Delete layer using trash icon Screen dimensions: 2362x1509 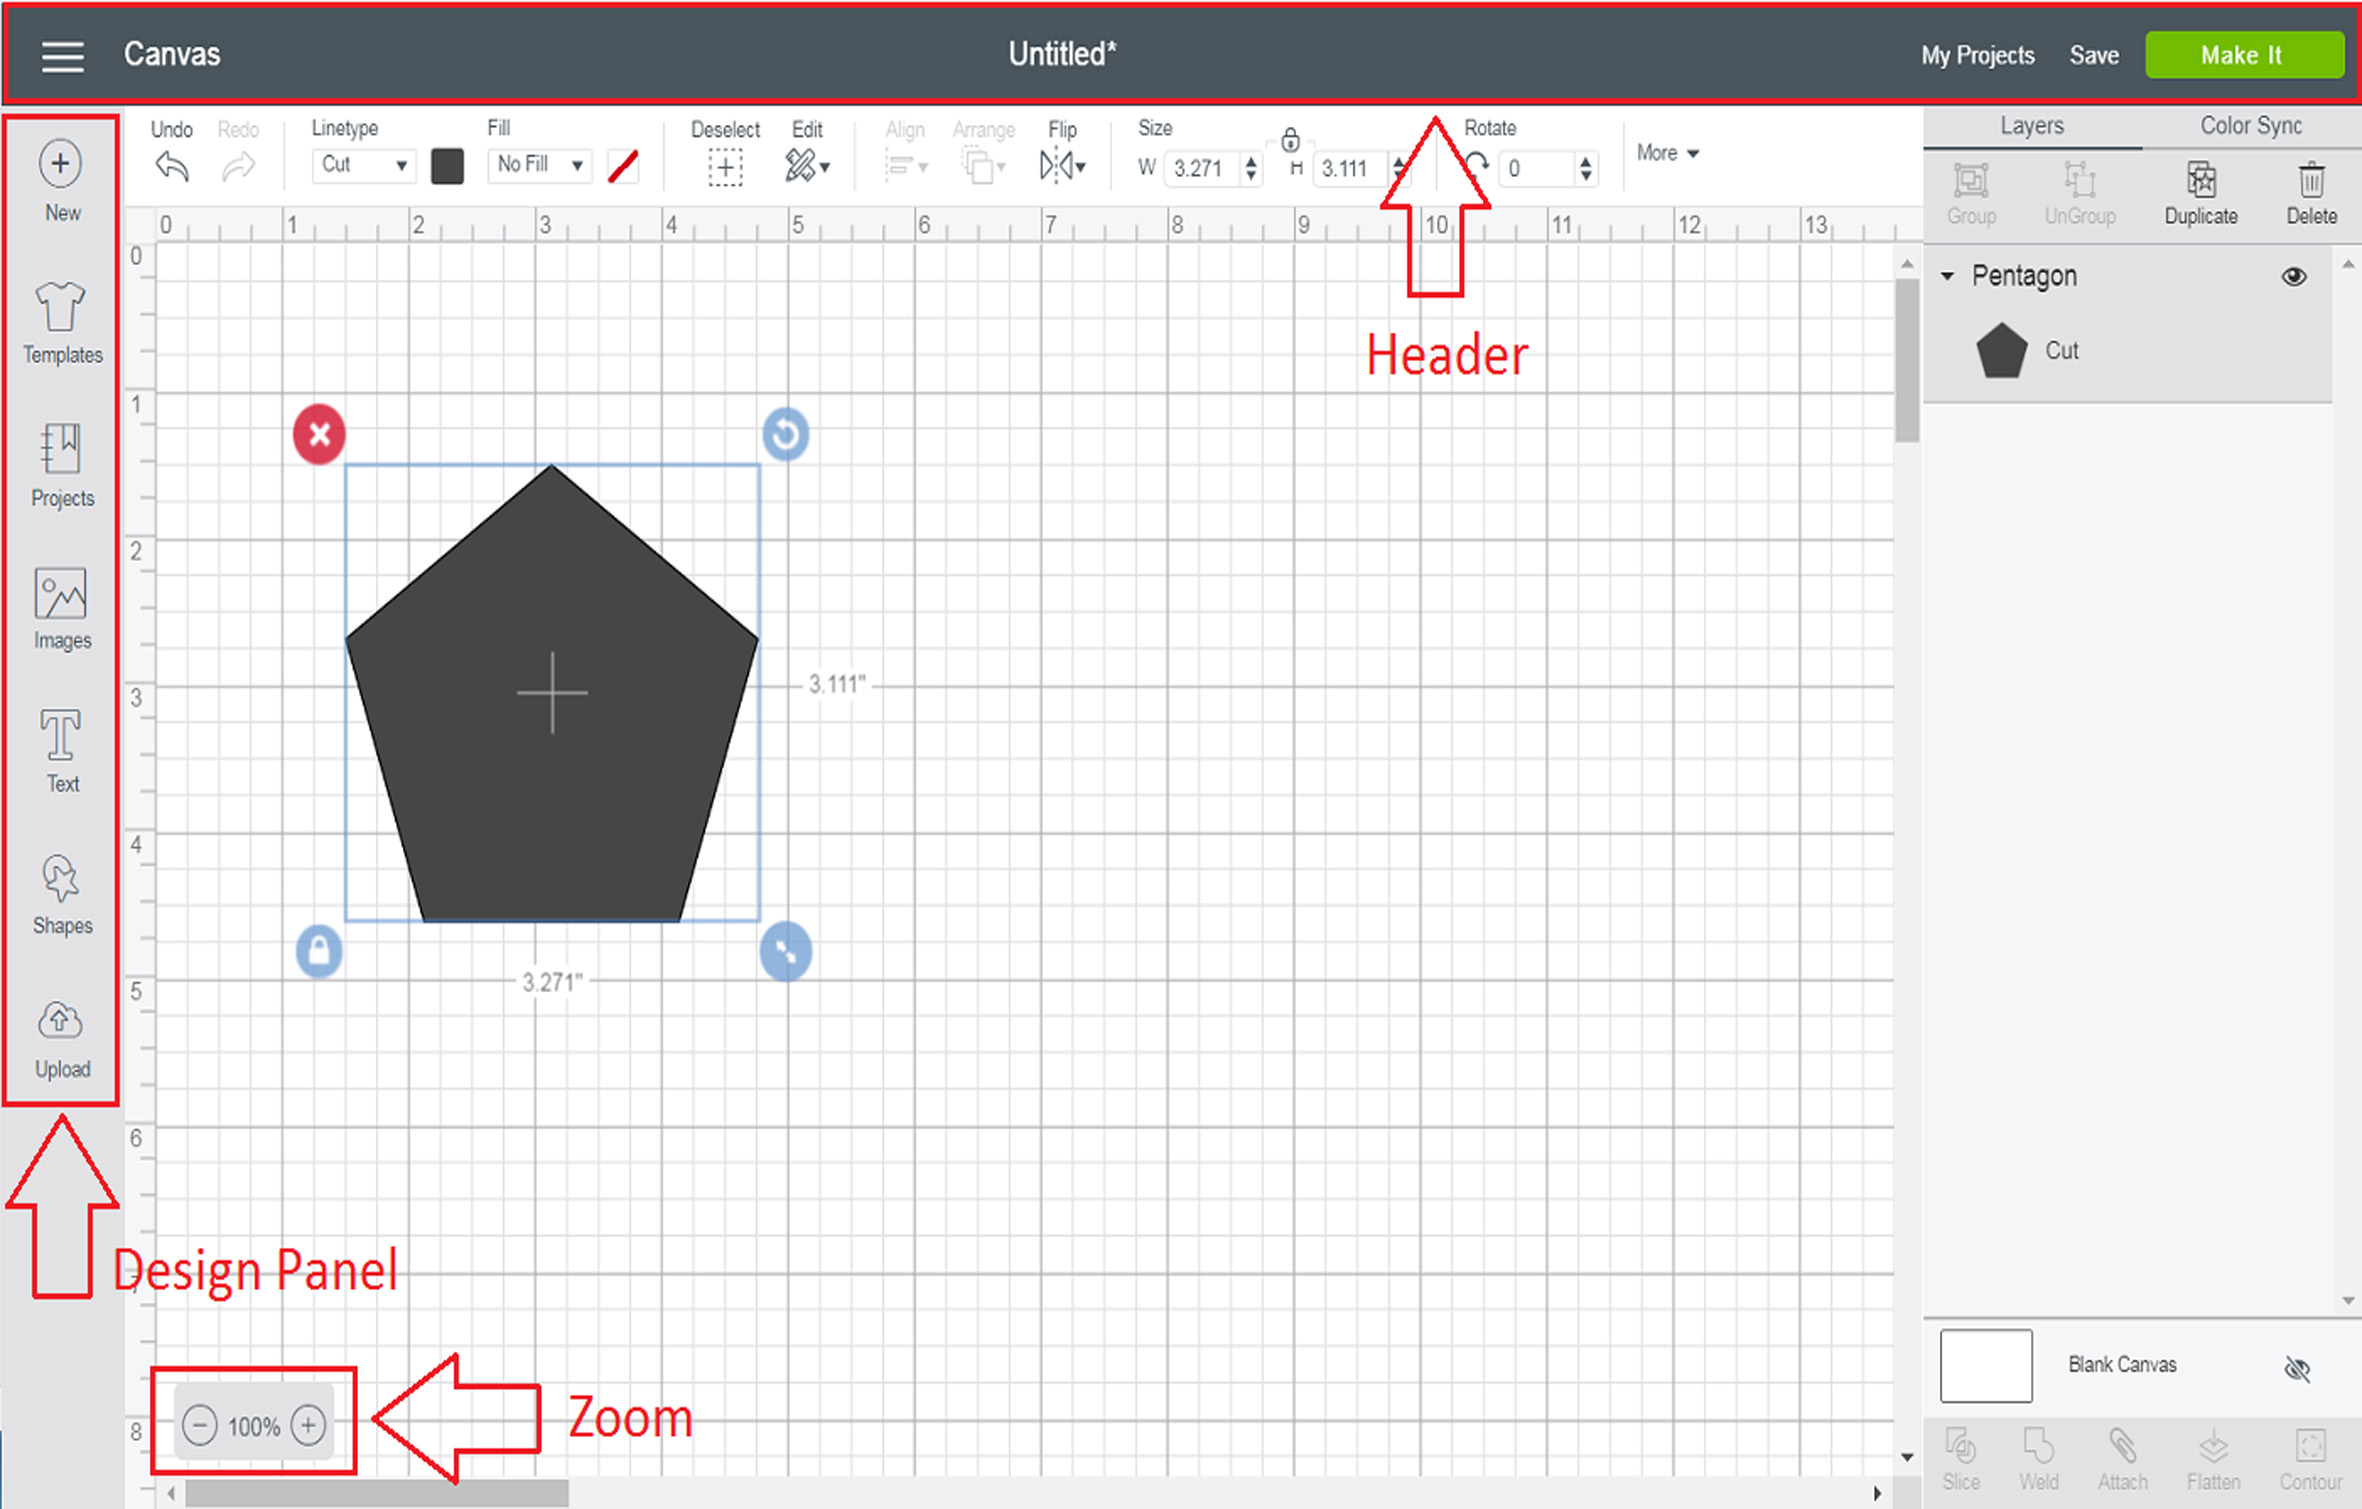pos(2311,181)
